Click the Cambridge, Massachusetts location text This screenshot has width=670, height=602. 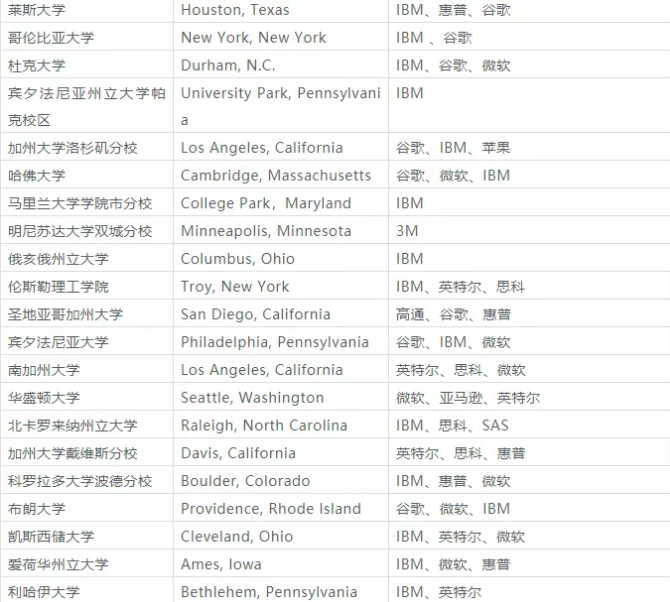tap(275, 175)
